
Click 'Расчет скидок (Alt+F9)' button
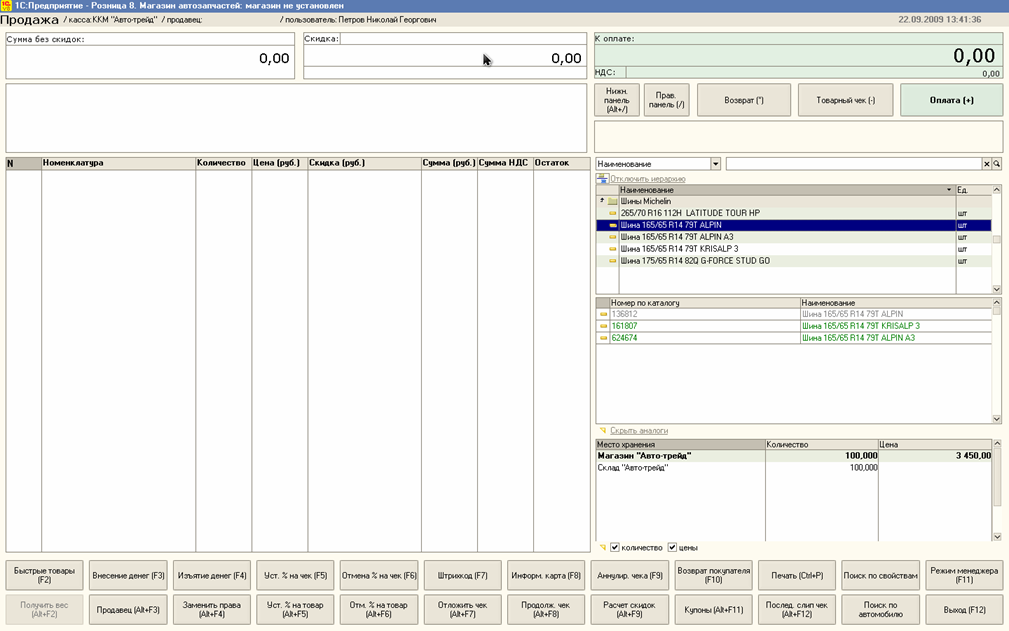pos(630,609)
